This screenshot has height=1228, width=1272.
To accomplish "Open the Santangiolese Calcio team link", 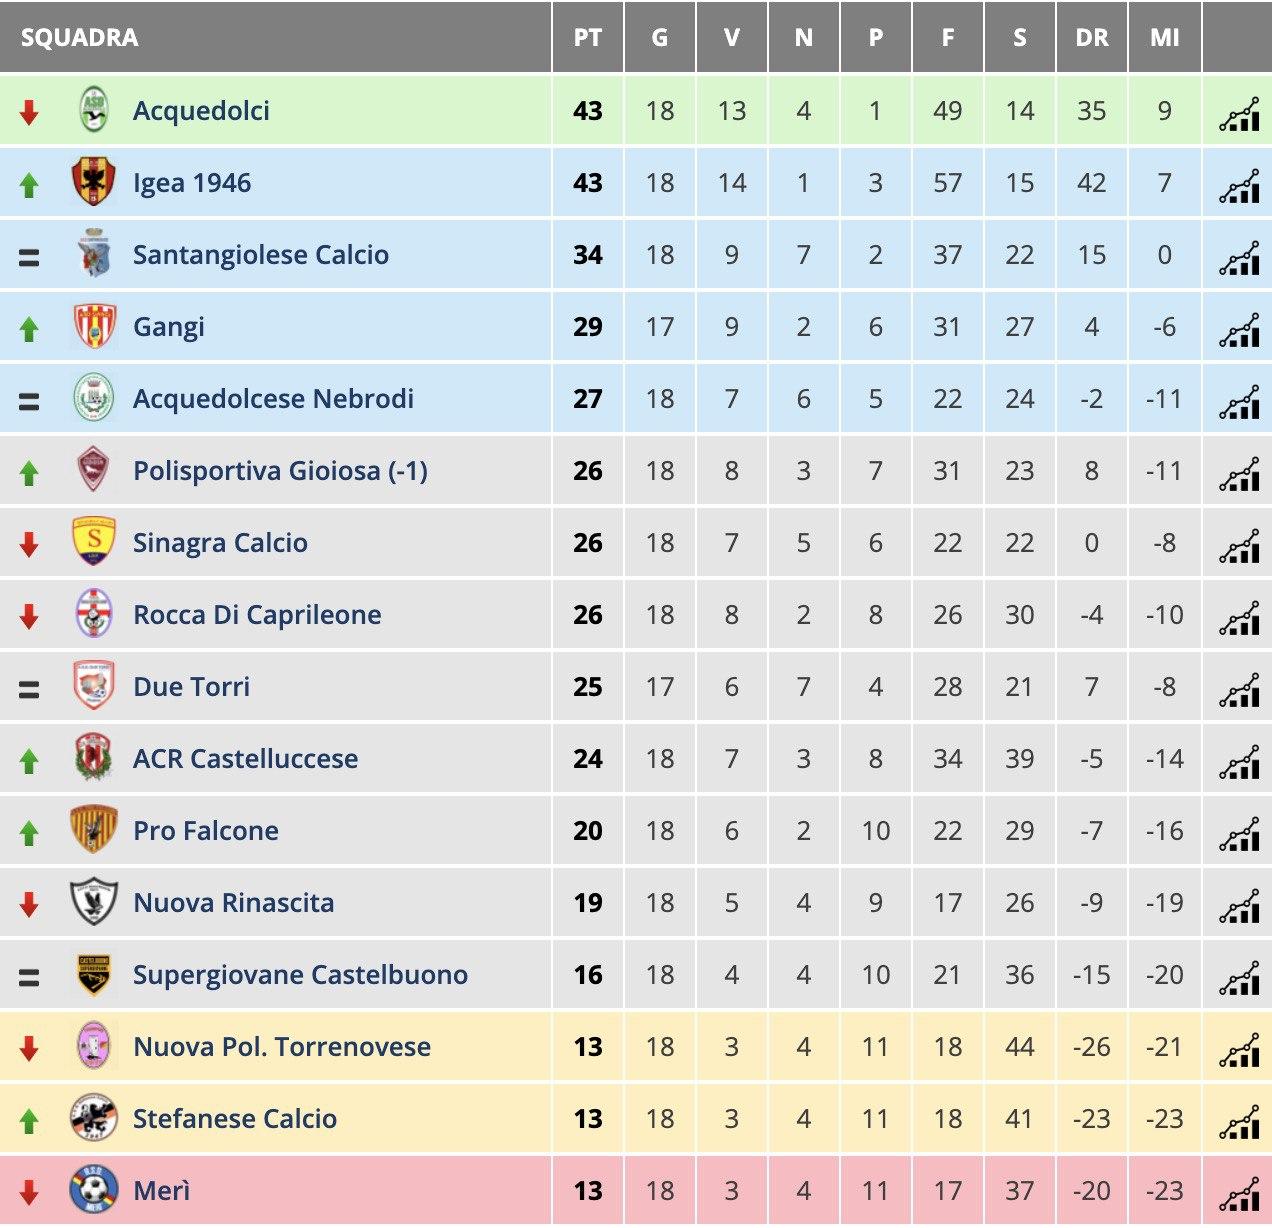I will coord(261,255).
